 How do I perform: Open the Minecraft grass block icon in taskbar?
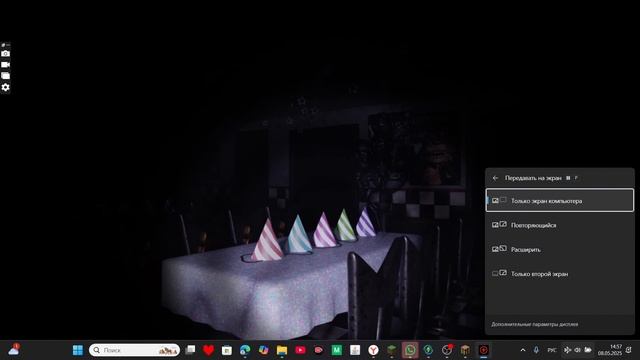[x=392, y=350]
